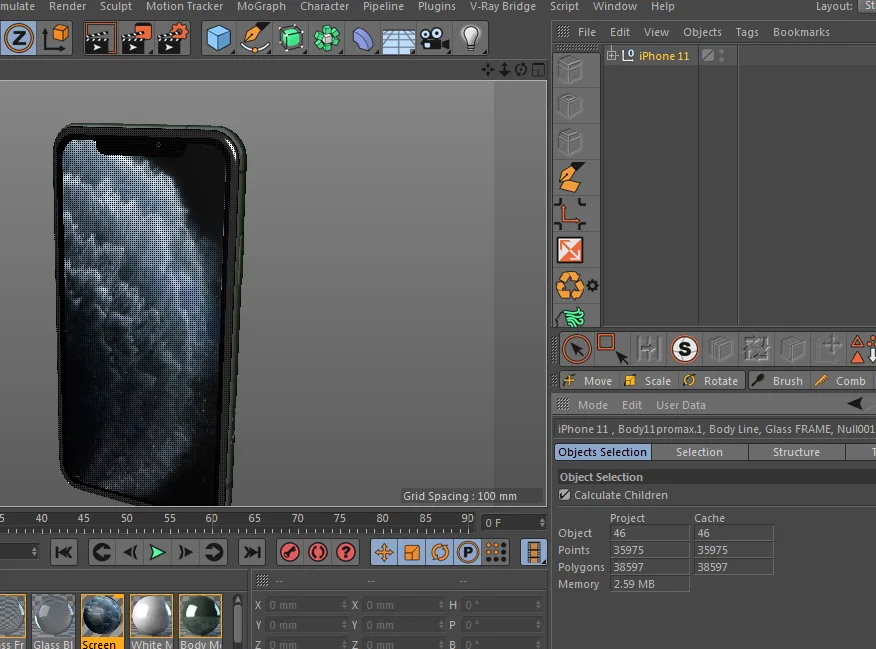The image size is (876, 649).
Task: Add a Light object to the scene
Action: (x=470, y=38)
